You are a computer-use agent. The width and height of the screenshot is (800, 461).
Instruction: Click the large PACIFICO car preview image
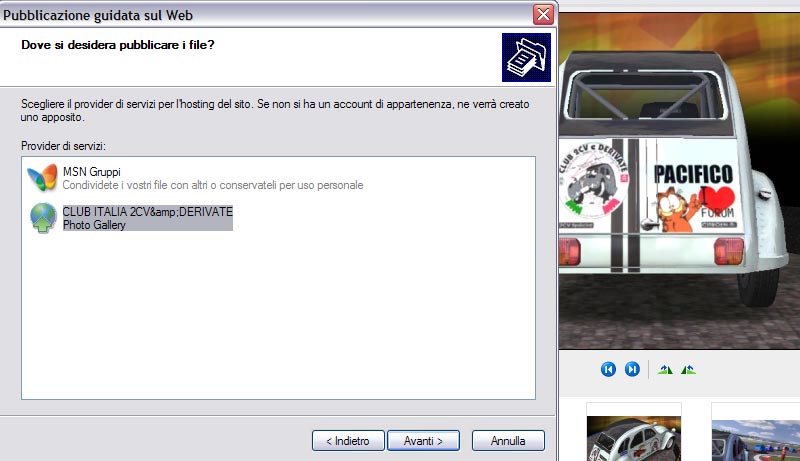(x=680, y=181)
